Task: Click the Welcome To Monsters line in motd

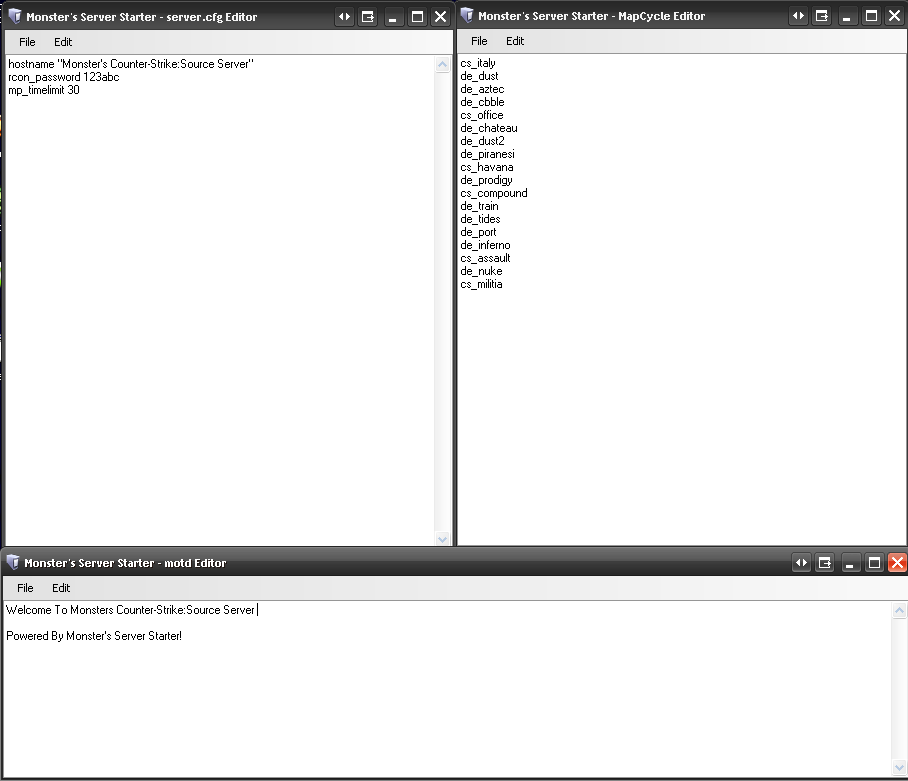Action: 130,610
